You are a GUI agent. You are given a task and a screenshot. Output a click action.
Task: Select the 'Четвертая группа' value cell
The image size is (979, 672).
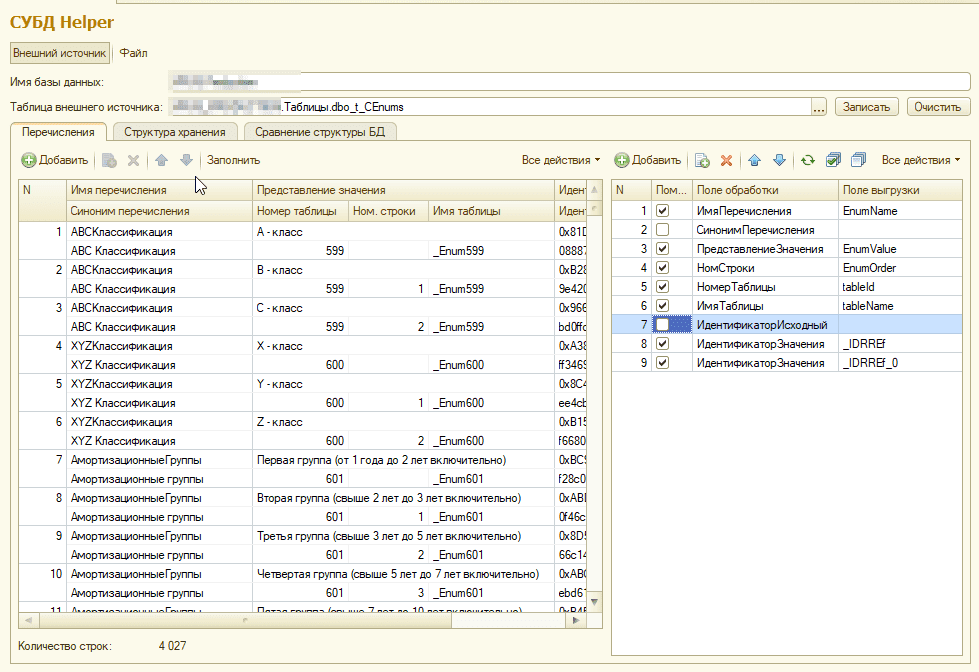(x=403, y=574)
